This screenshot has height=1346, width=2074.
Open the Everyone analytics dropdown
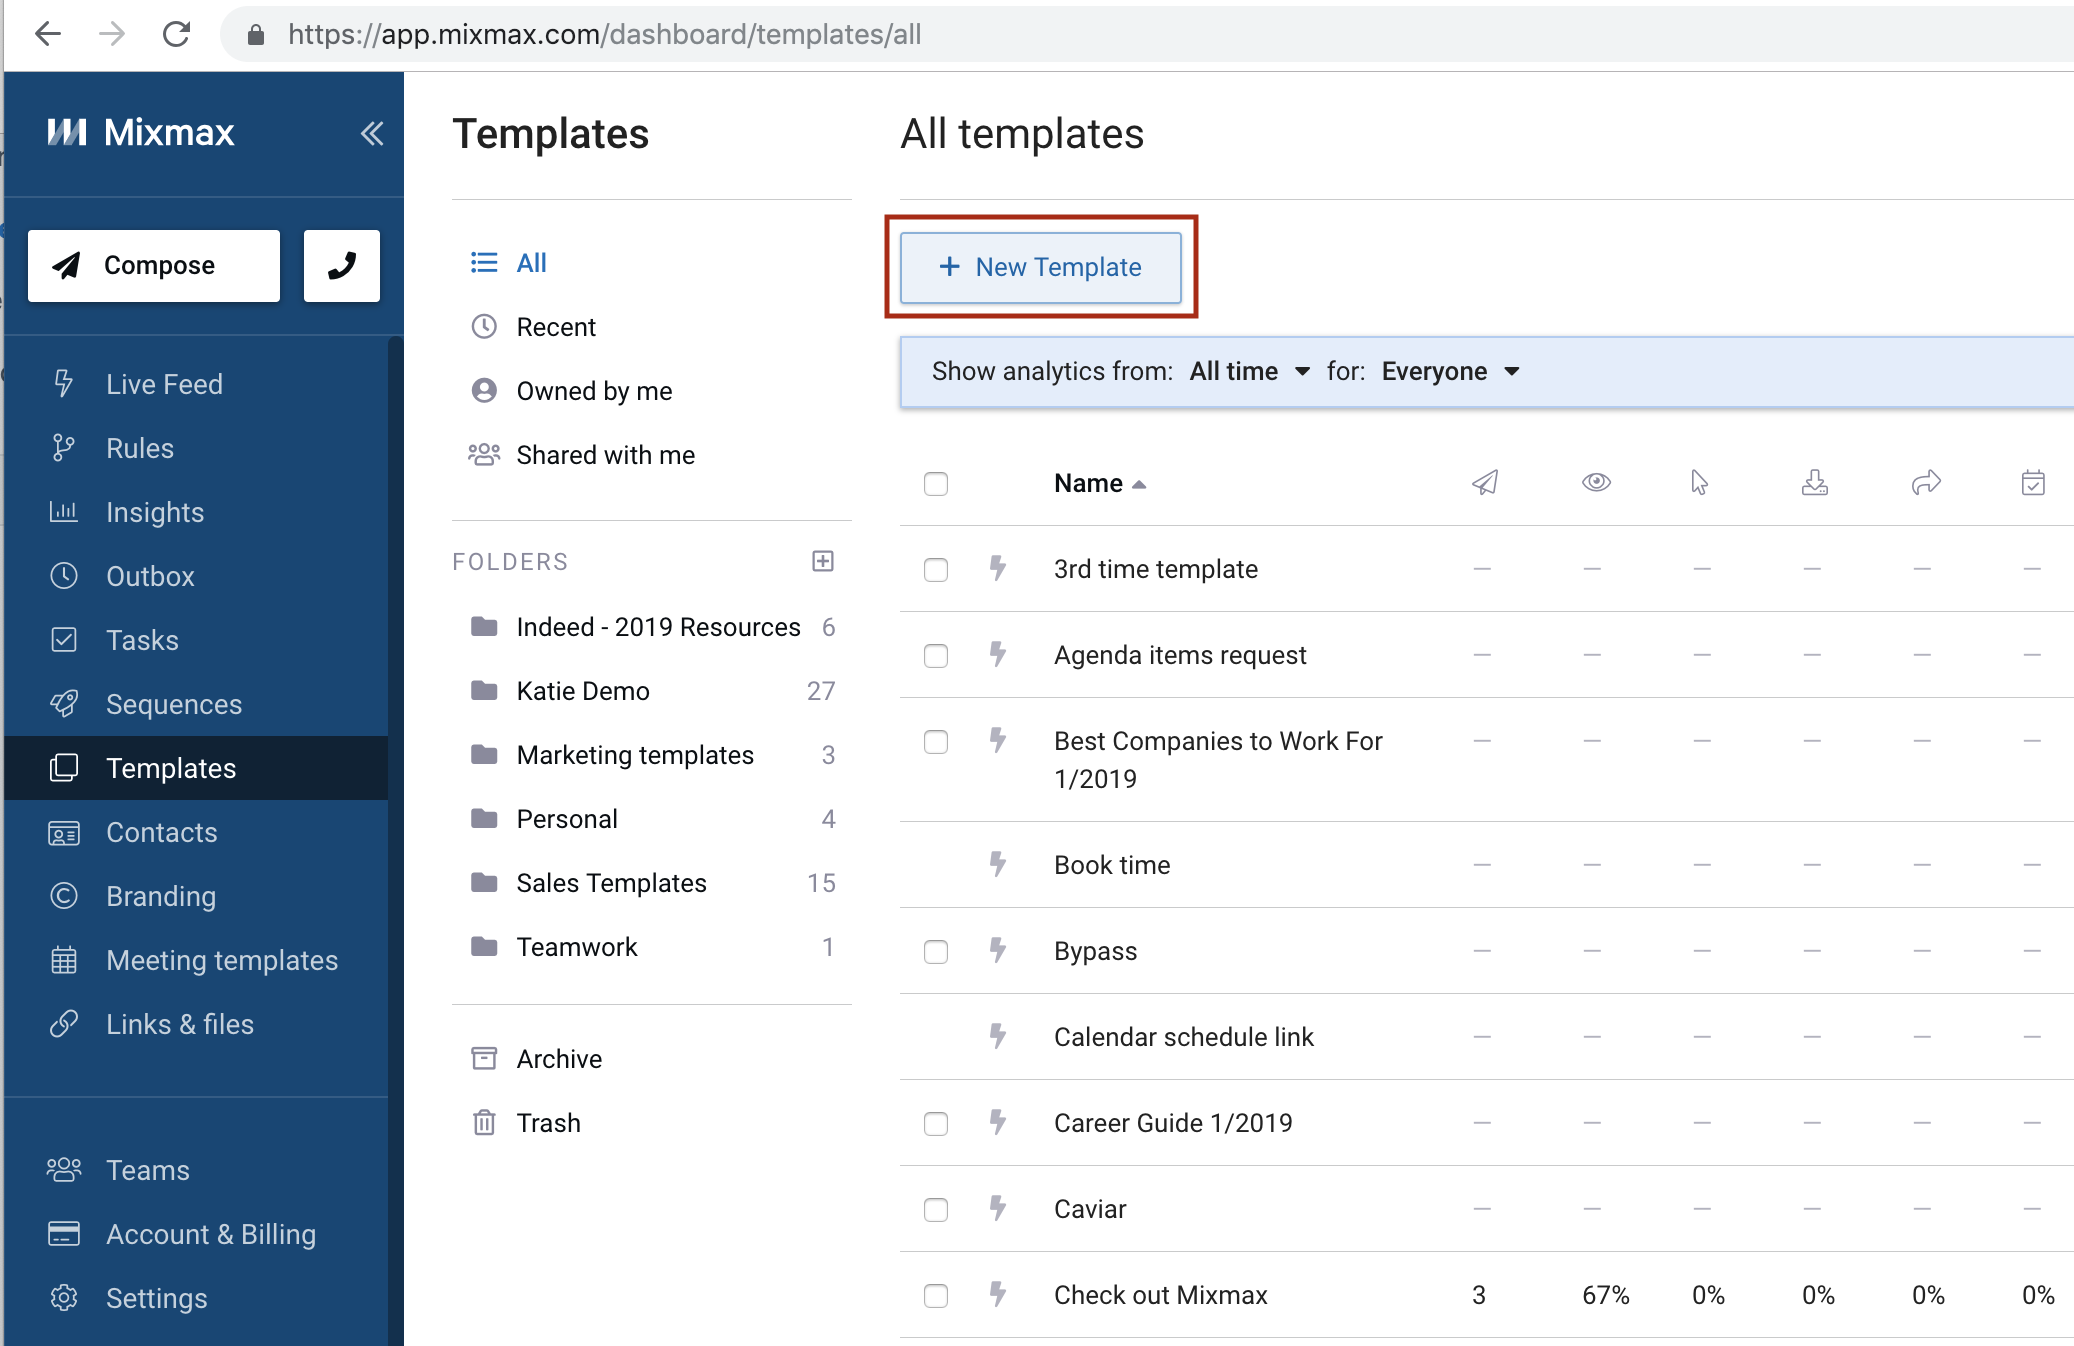1451,371
